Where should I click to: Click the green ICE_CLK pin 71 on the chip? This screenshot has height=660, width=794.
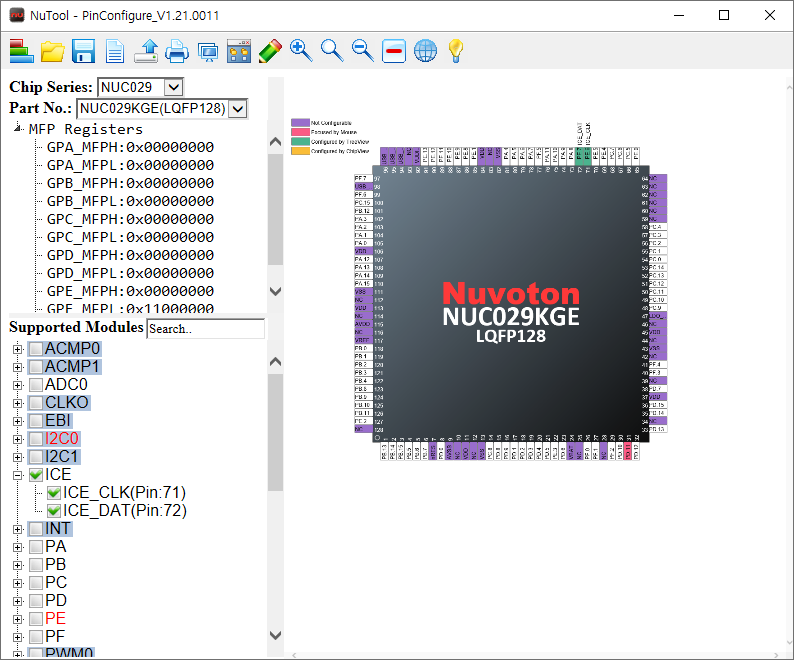(587, 155)
